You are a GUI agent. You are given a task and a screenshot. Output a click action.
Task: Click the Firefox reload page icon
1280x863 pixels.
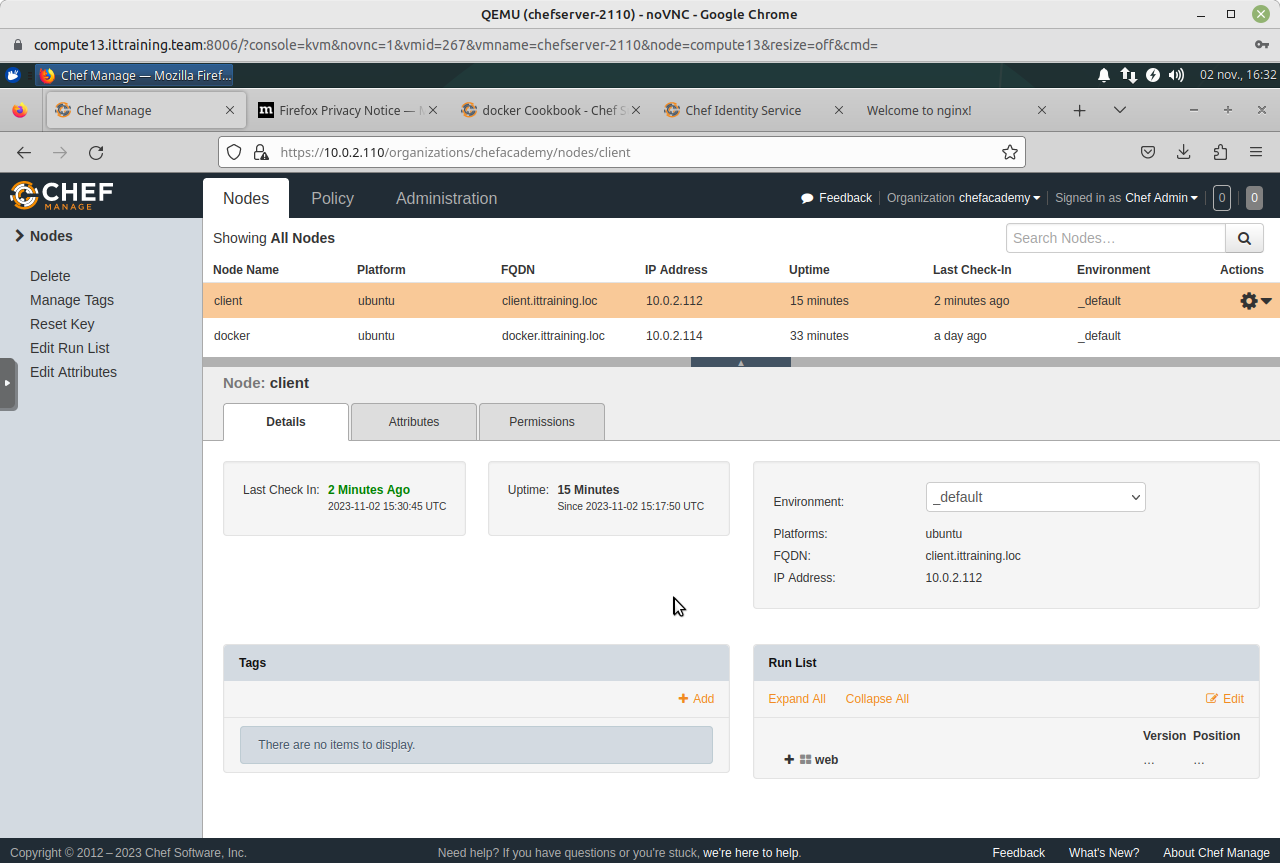(x=96, y=152)
